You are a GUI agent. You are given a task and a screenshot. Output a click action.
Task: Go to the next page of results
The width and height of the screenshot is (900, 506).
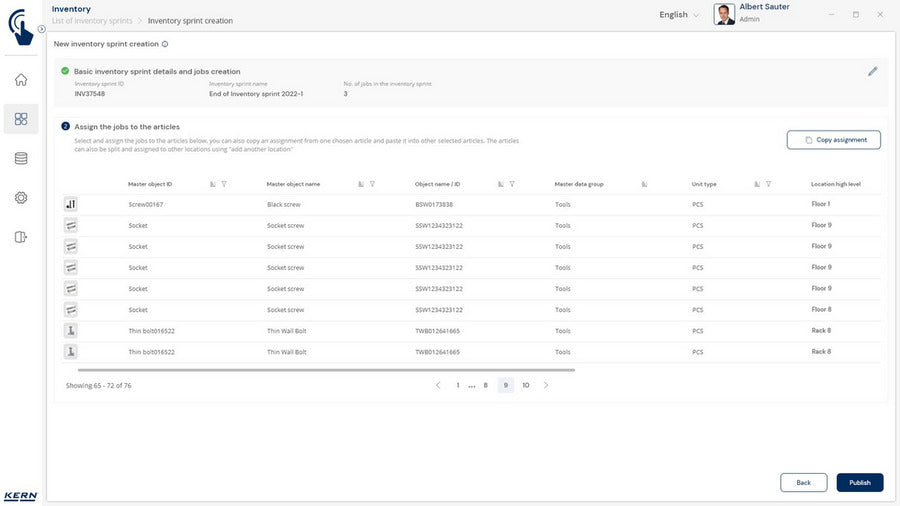[545, 385]
